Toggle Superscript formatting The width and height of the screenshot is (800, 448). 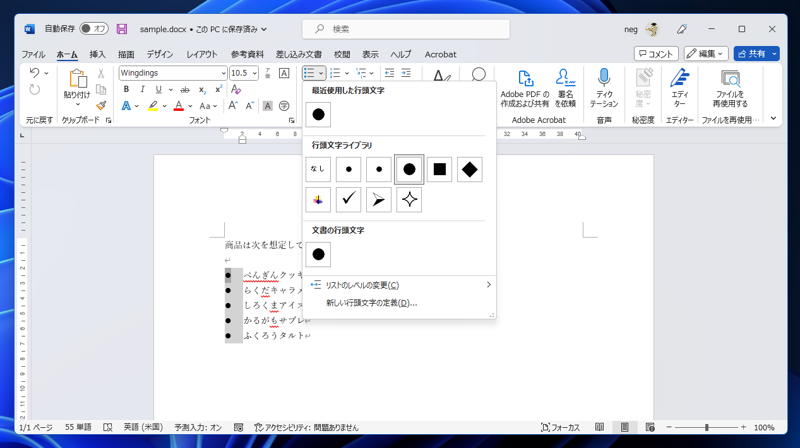(x=218, y=89)
